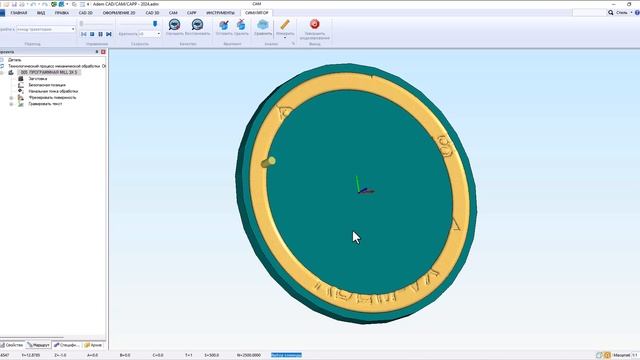Expand Гравировать текст node
The width and height of the screenshot is (640, 360).
click(x=11, y=104)
